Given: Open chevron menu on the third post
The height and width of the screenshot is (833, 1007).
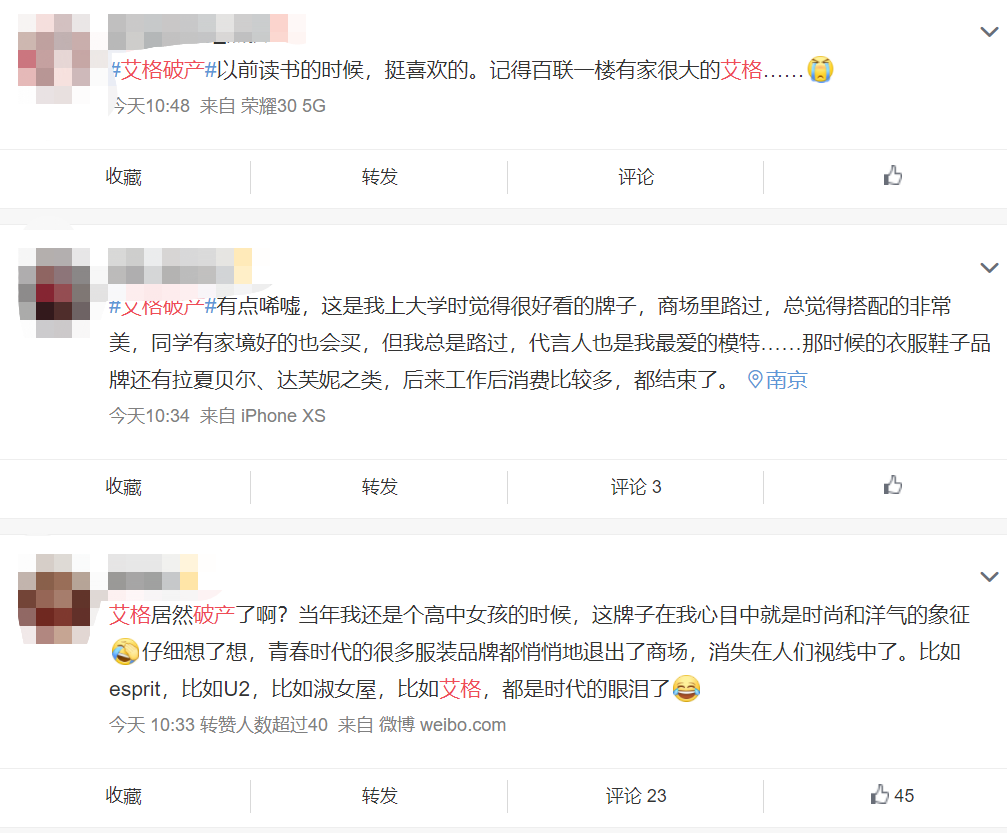Looking at the screenshot, I should [x=989, y=576].
